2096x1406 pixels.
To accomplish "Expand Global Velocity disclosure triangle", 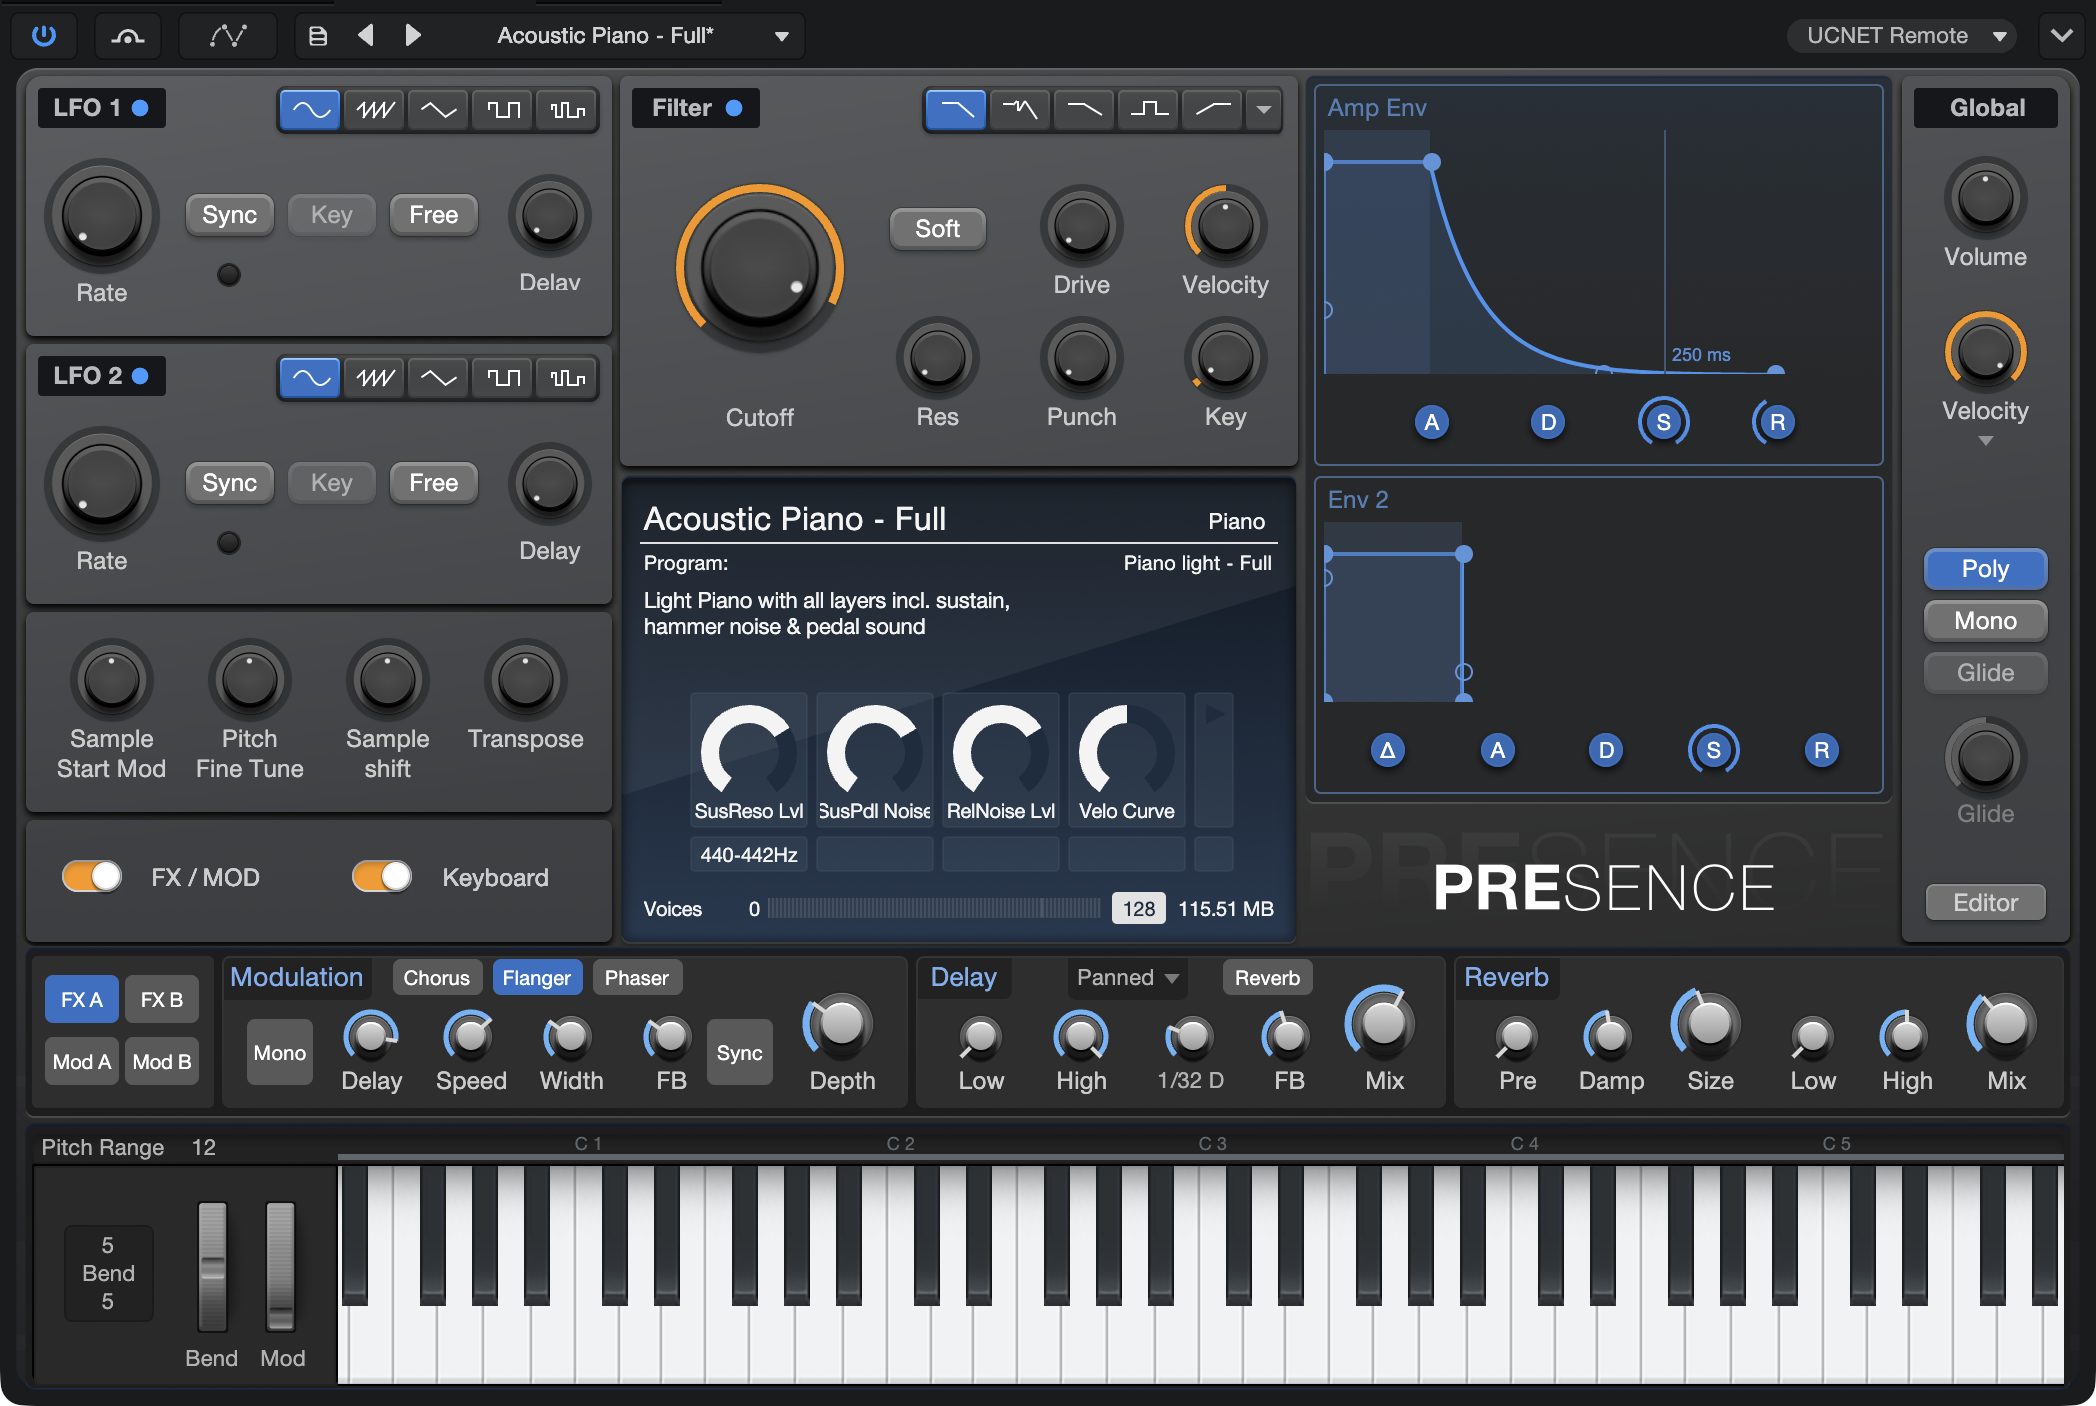I will 1986,441.
